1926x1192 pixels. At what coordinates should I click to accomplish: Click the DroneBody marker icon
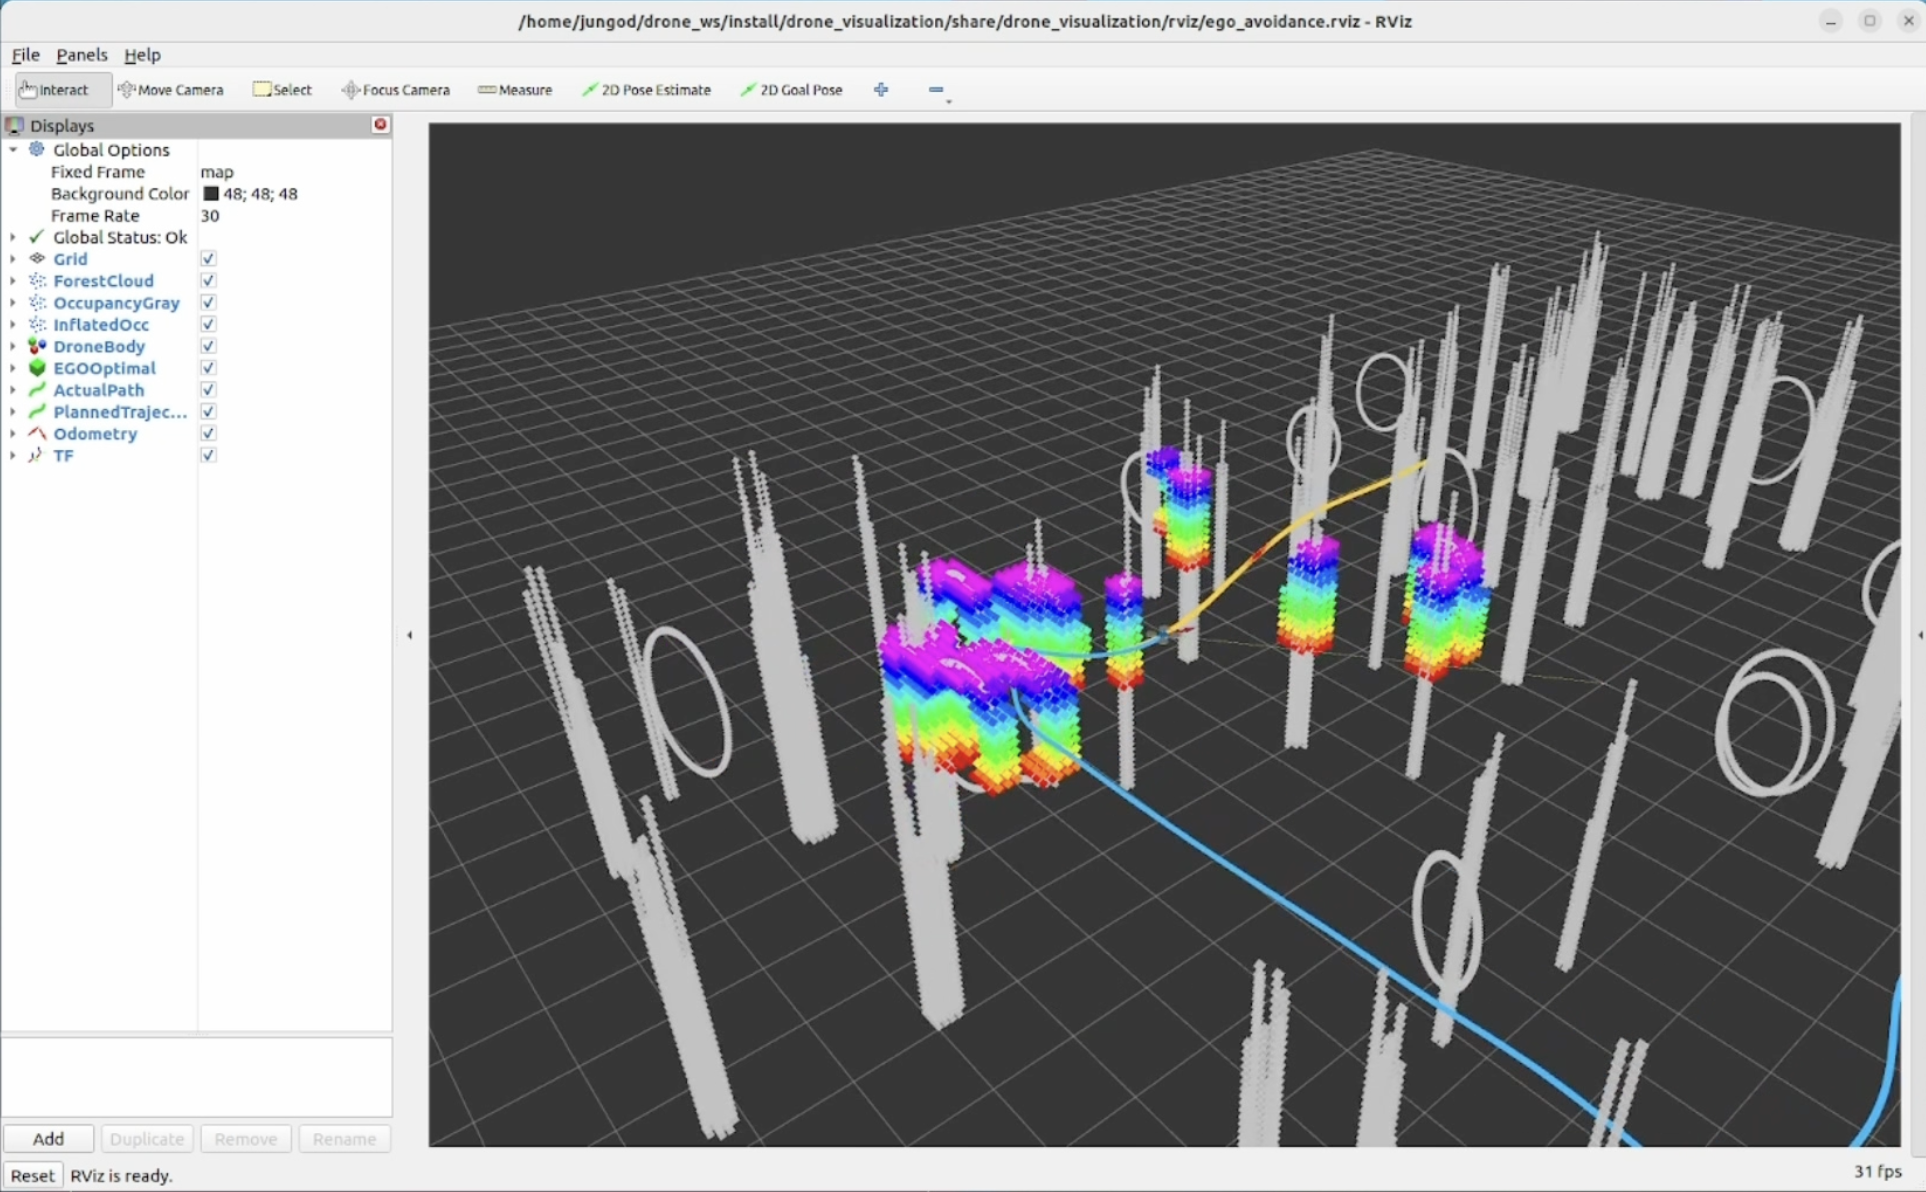37,346
